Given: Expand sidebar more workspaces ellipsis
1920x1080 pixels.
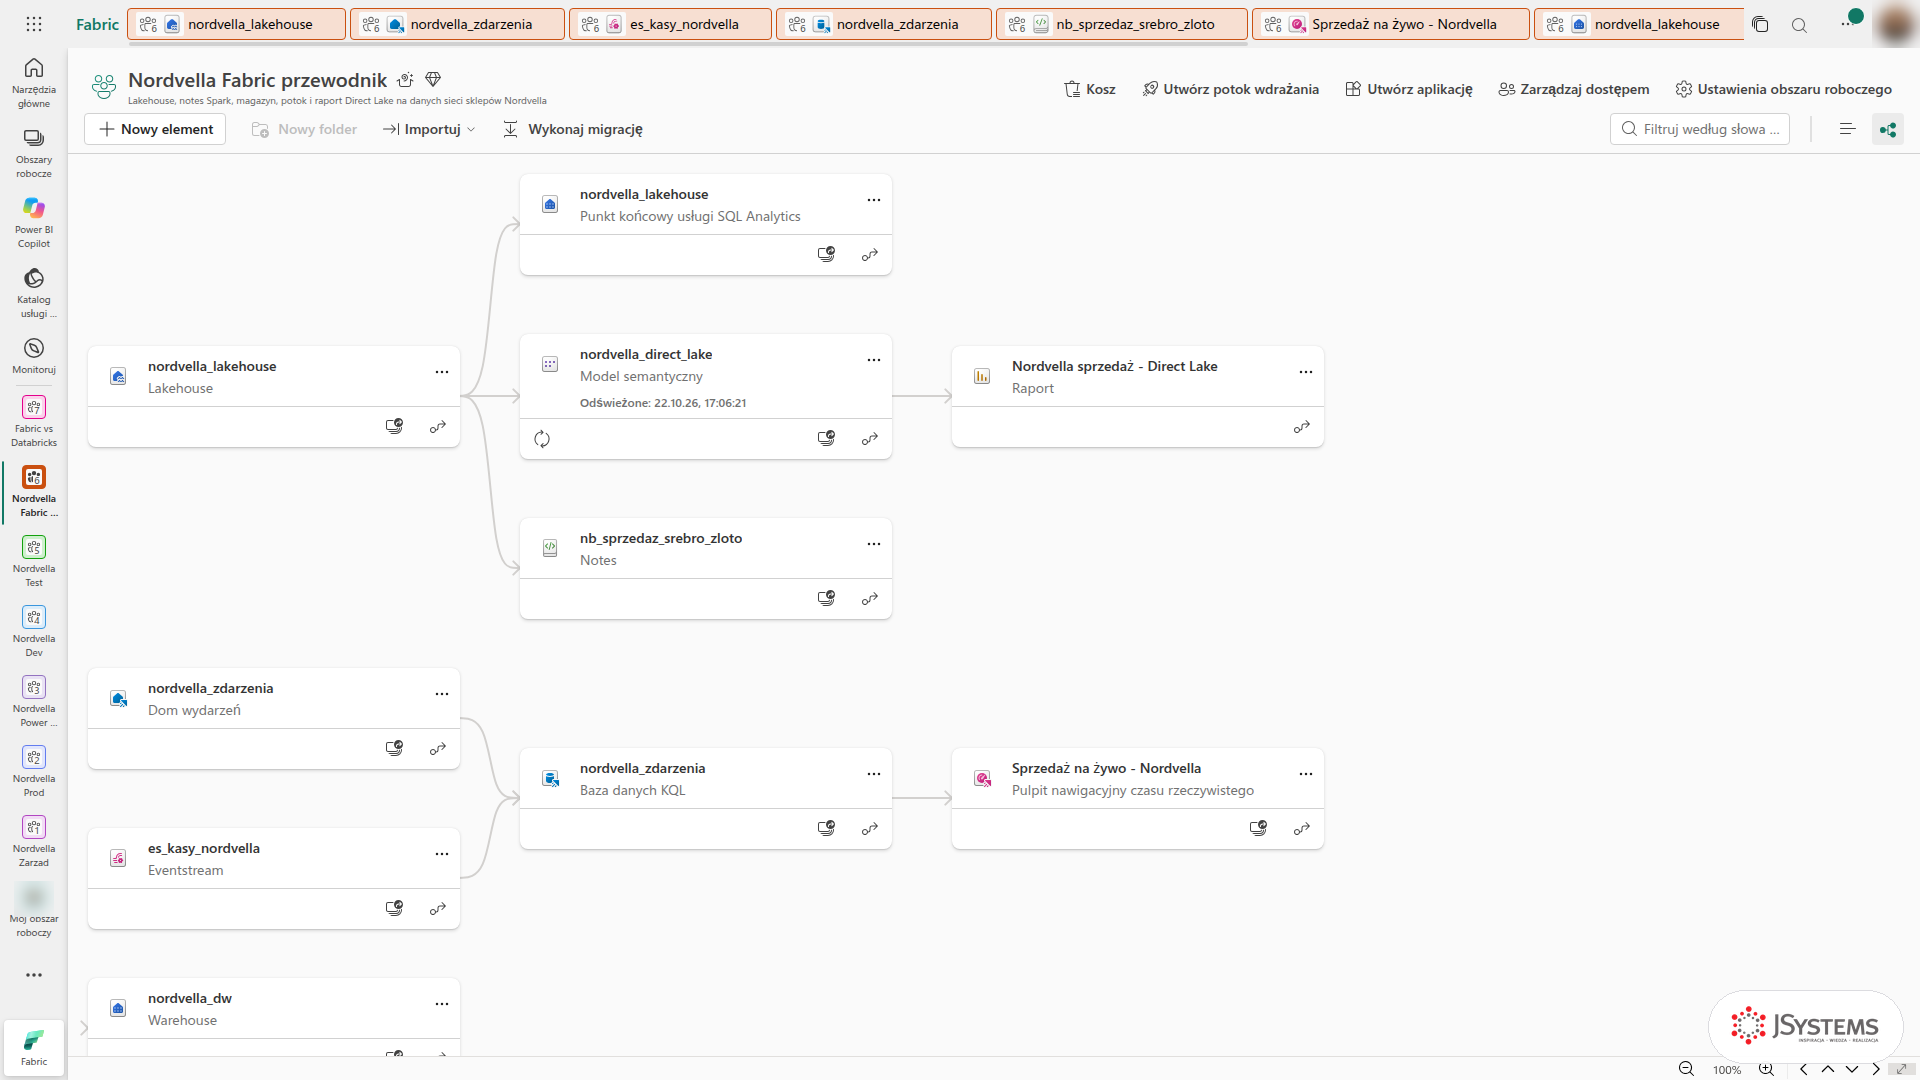Looking at the screenshot, I should coord(34,975).
